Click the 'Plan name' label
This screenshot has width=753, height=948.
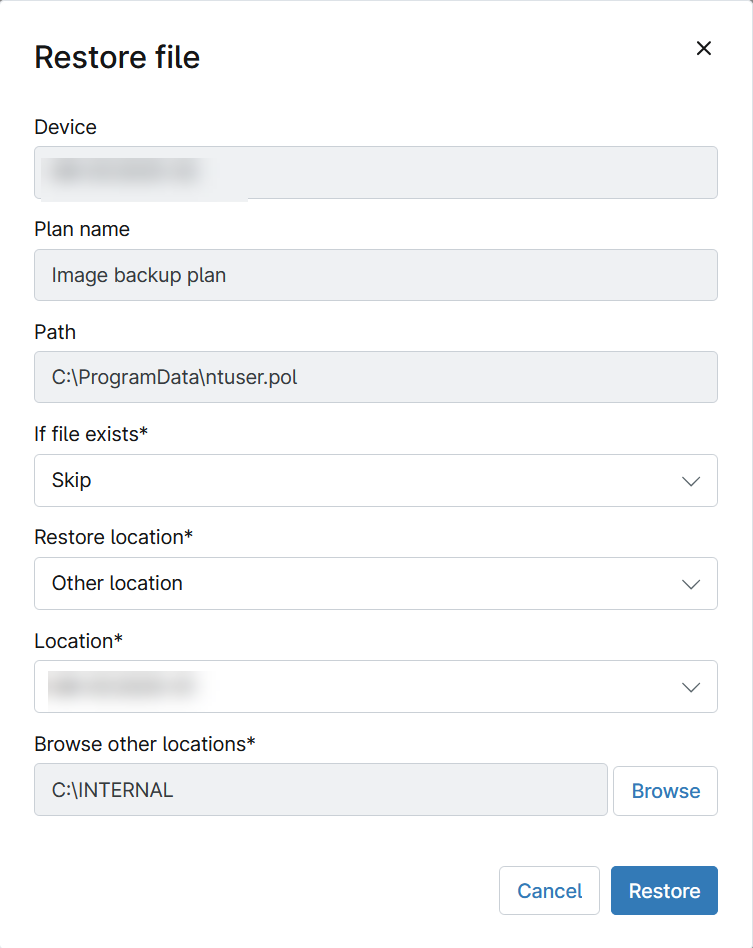(x=82, y=229)
